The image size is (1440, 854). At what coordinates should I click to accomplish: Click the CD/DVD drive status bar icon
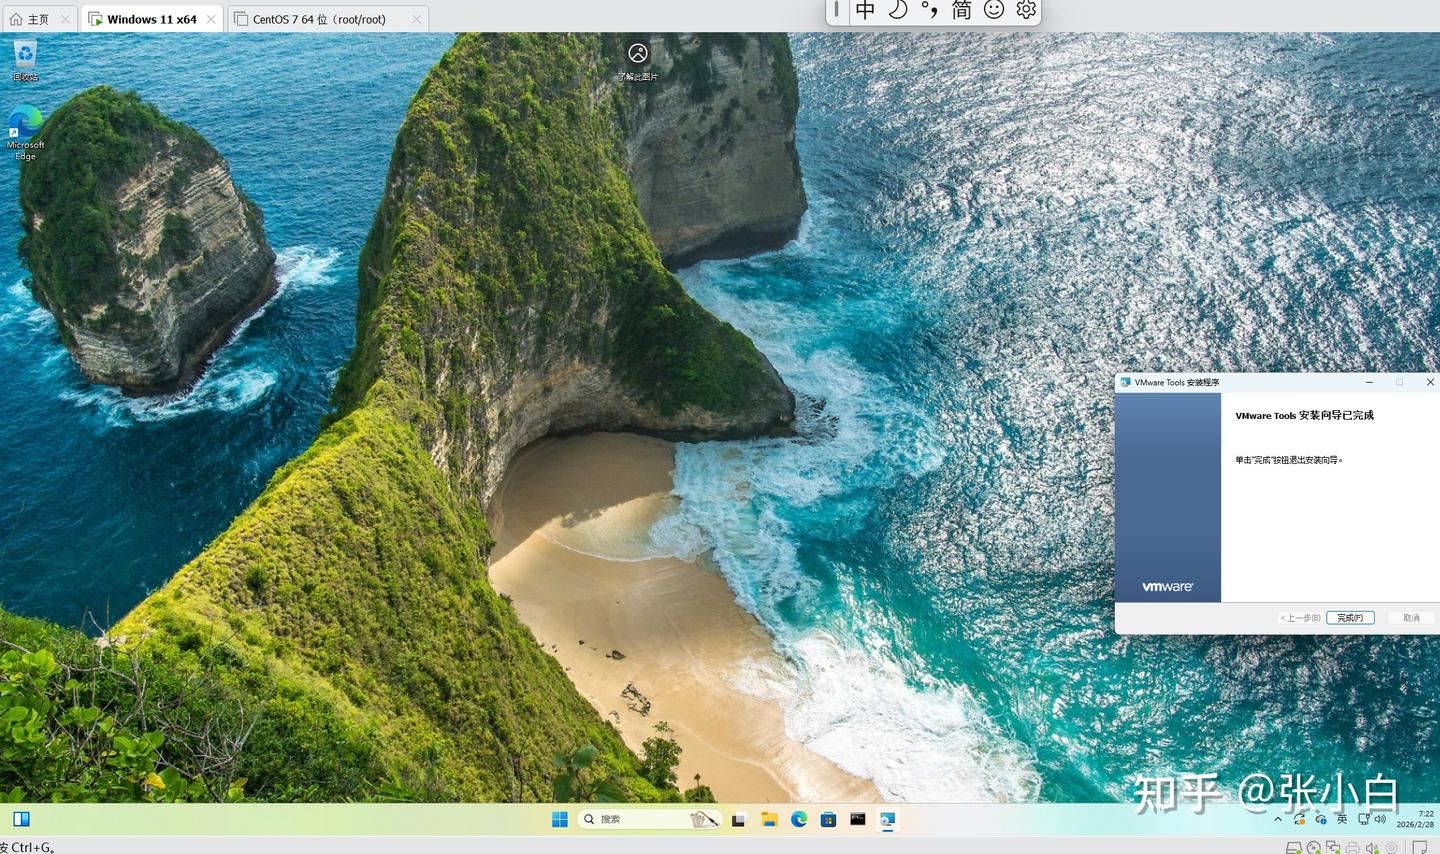pos(1313,847)
